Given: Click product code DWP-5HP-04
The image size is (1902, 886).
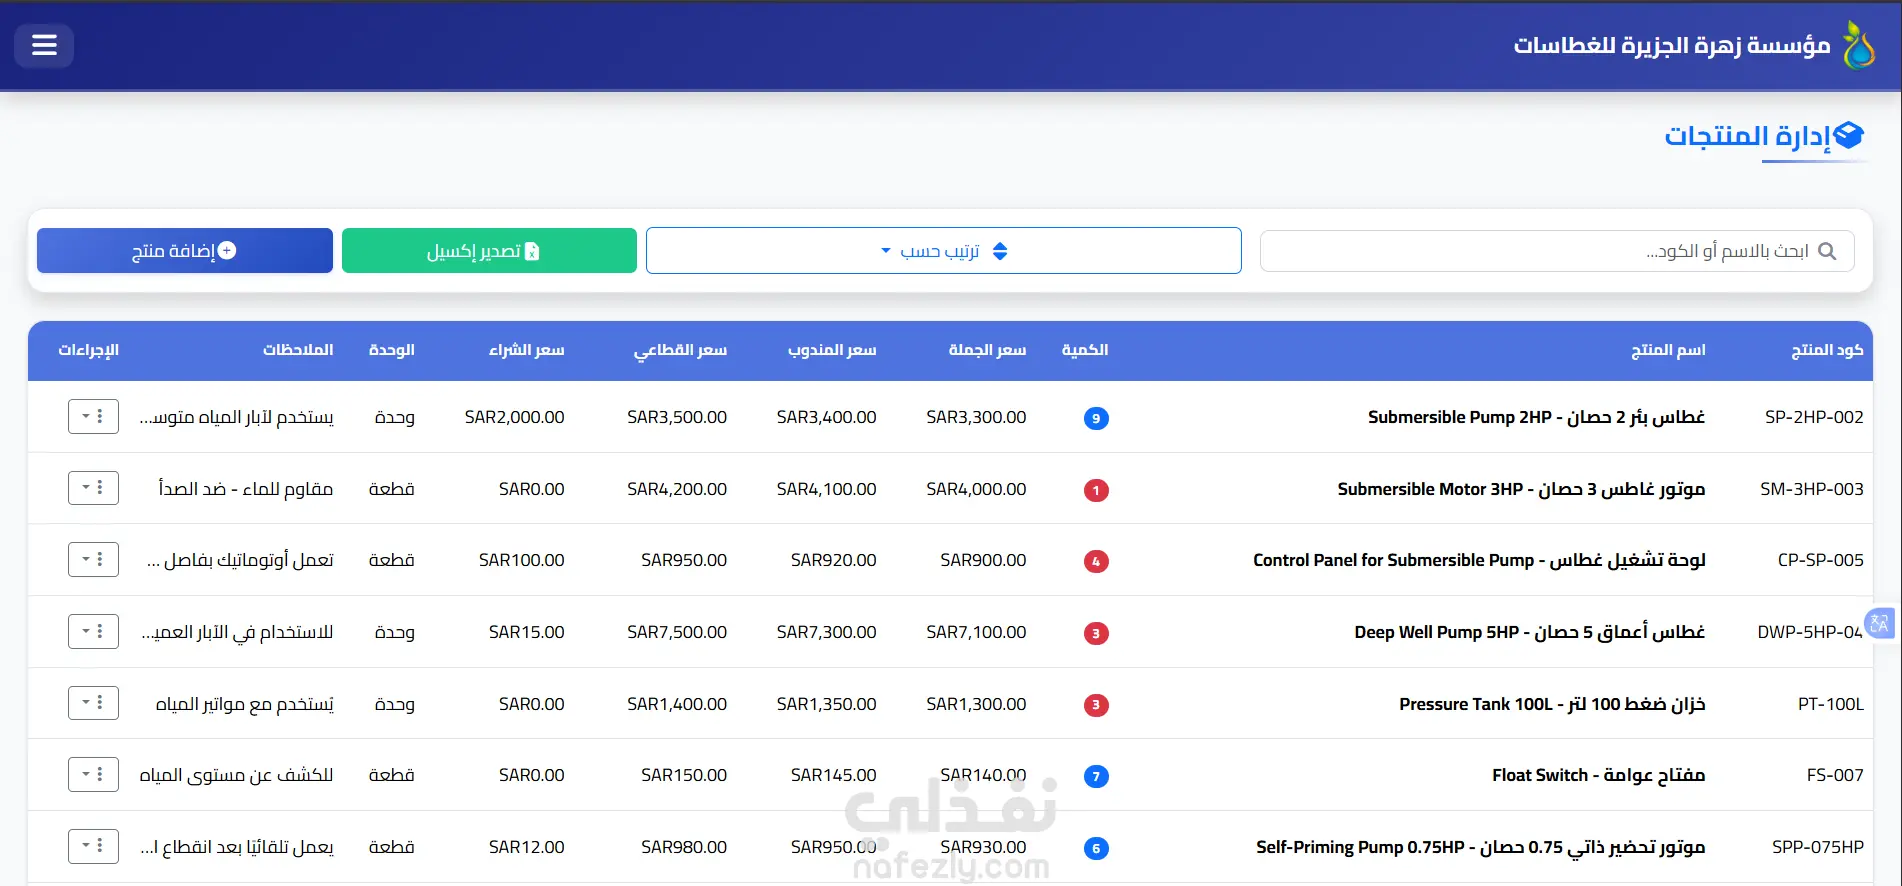Looking at the screenshot, I should point(1810,632).
